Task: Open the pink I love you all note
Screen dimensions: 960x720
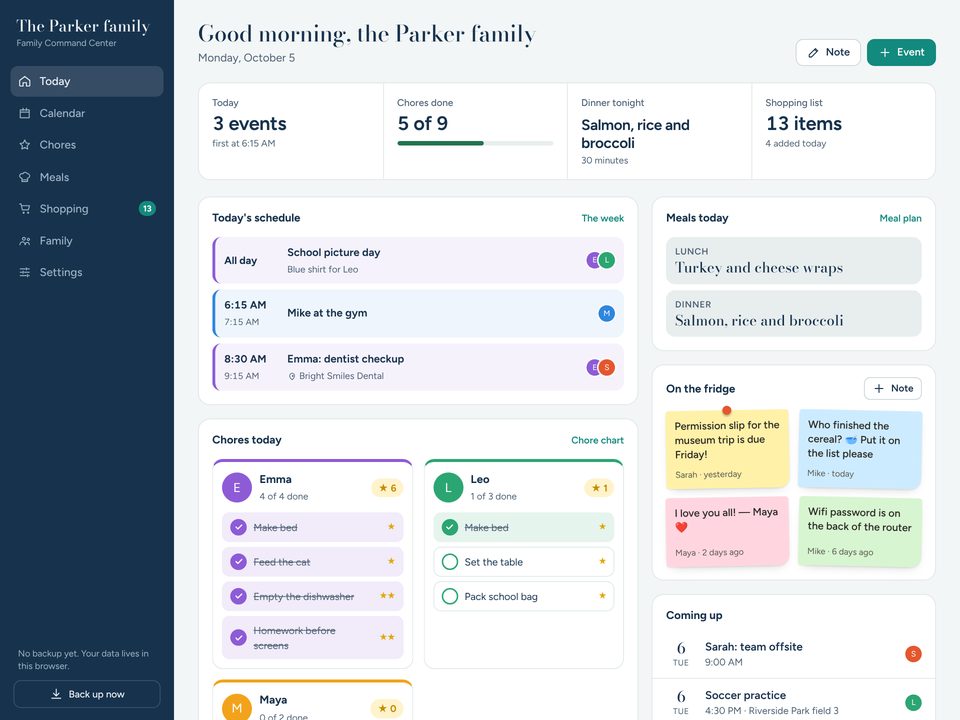Action: point(727,533)
